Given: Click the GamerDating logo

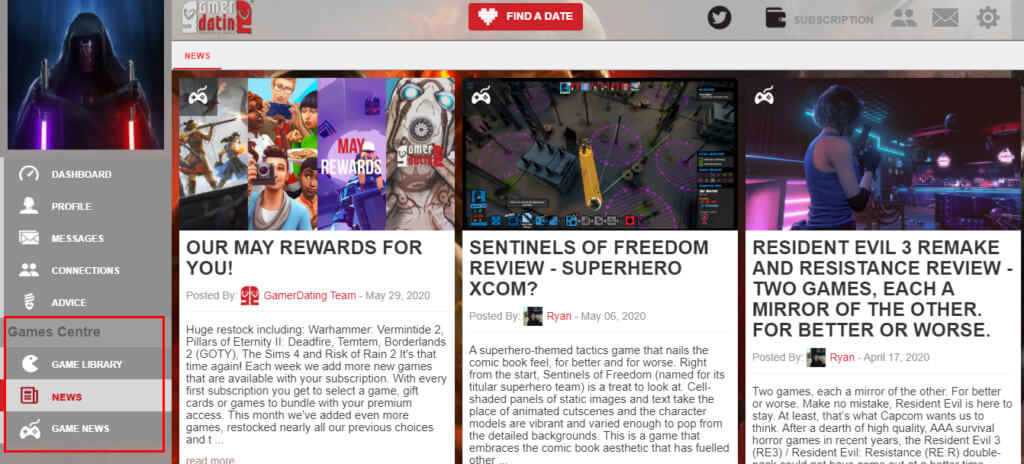Looking at the screenshot, I should 217,17.
